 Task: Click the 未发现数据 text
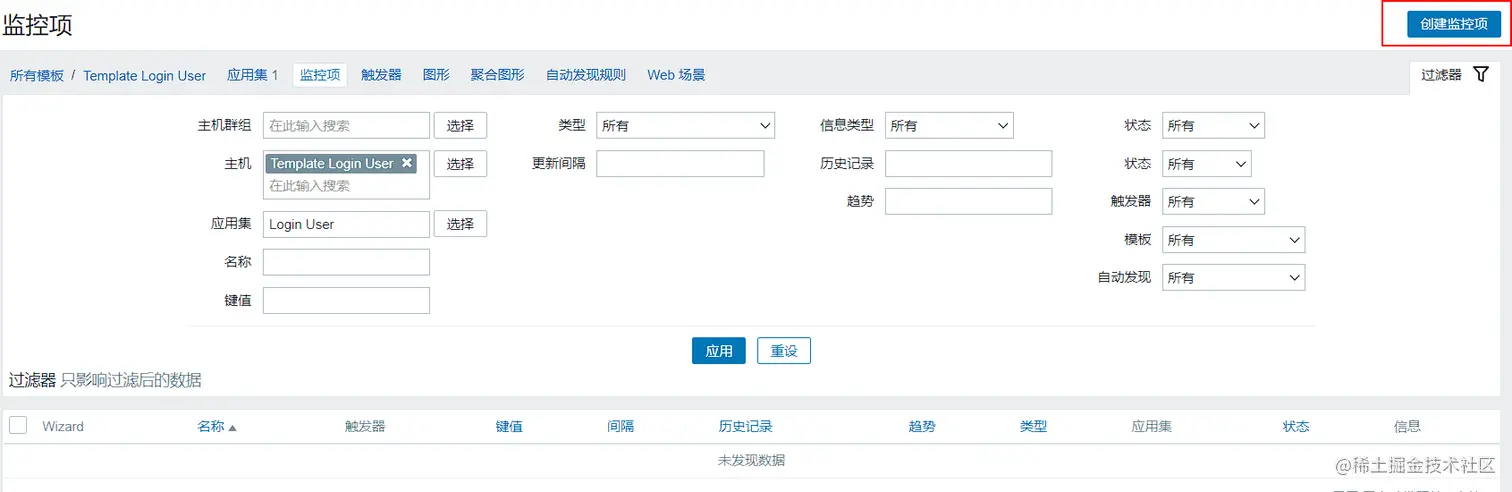click(751, 460)
